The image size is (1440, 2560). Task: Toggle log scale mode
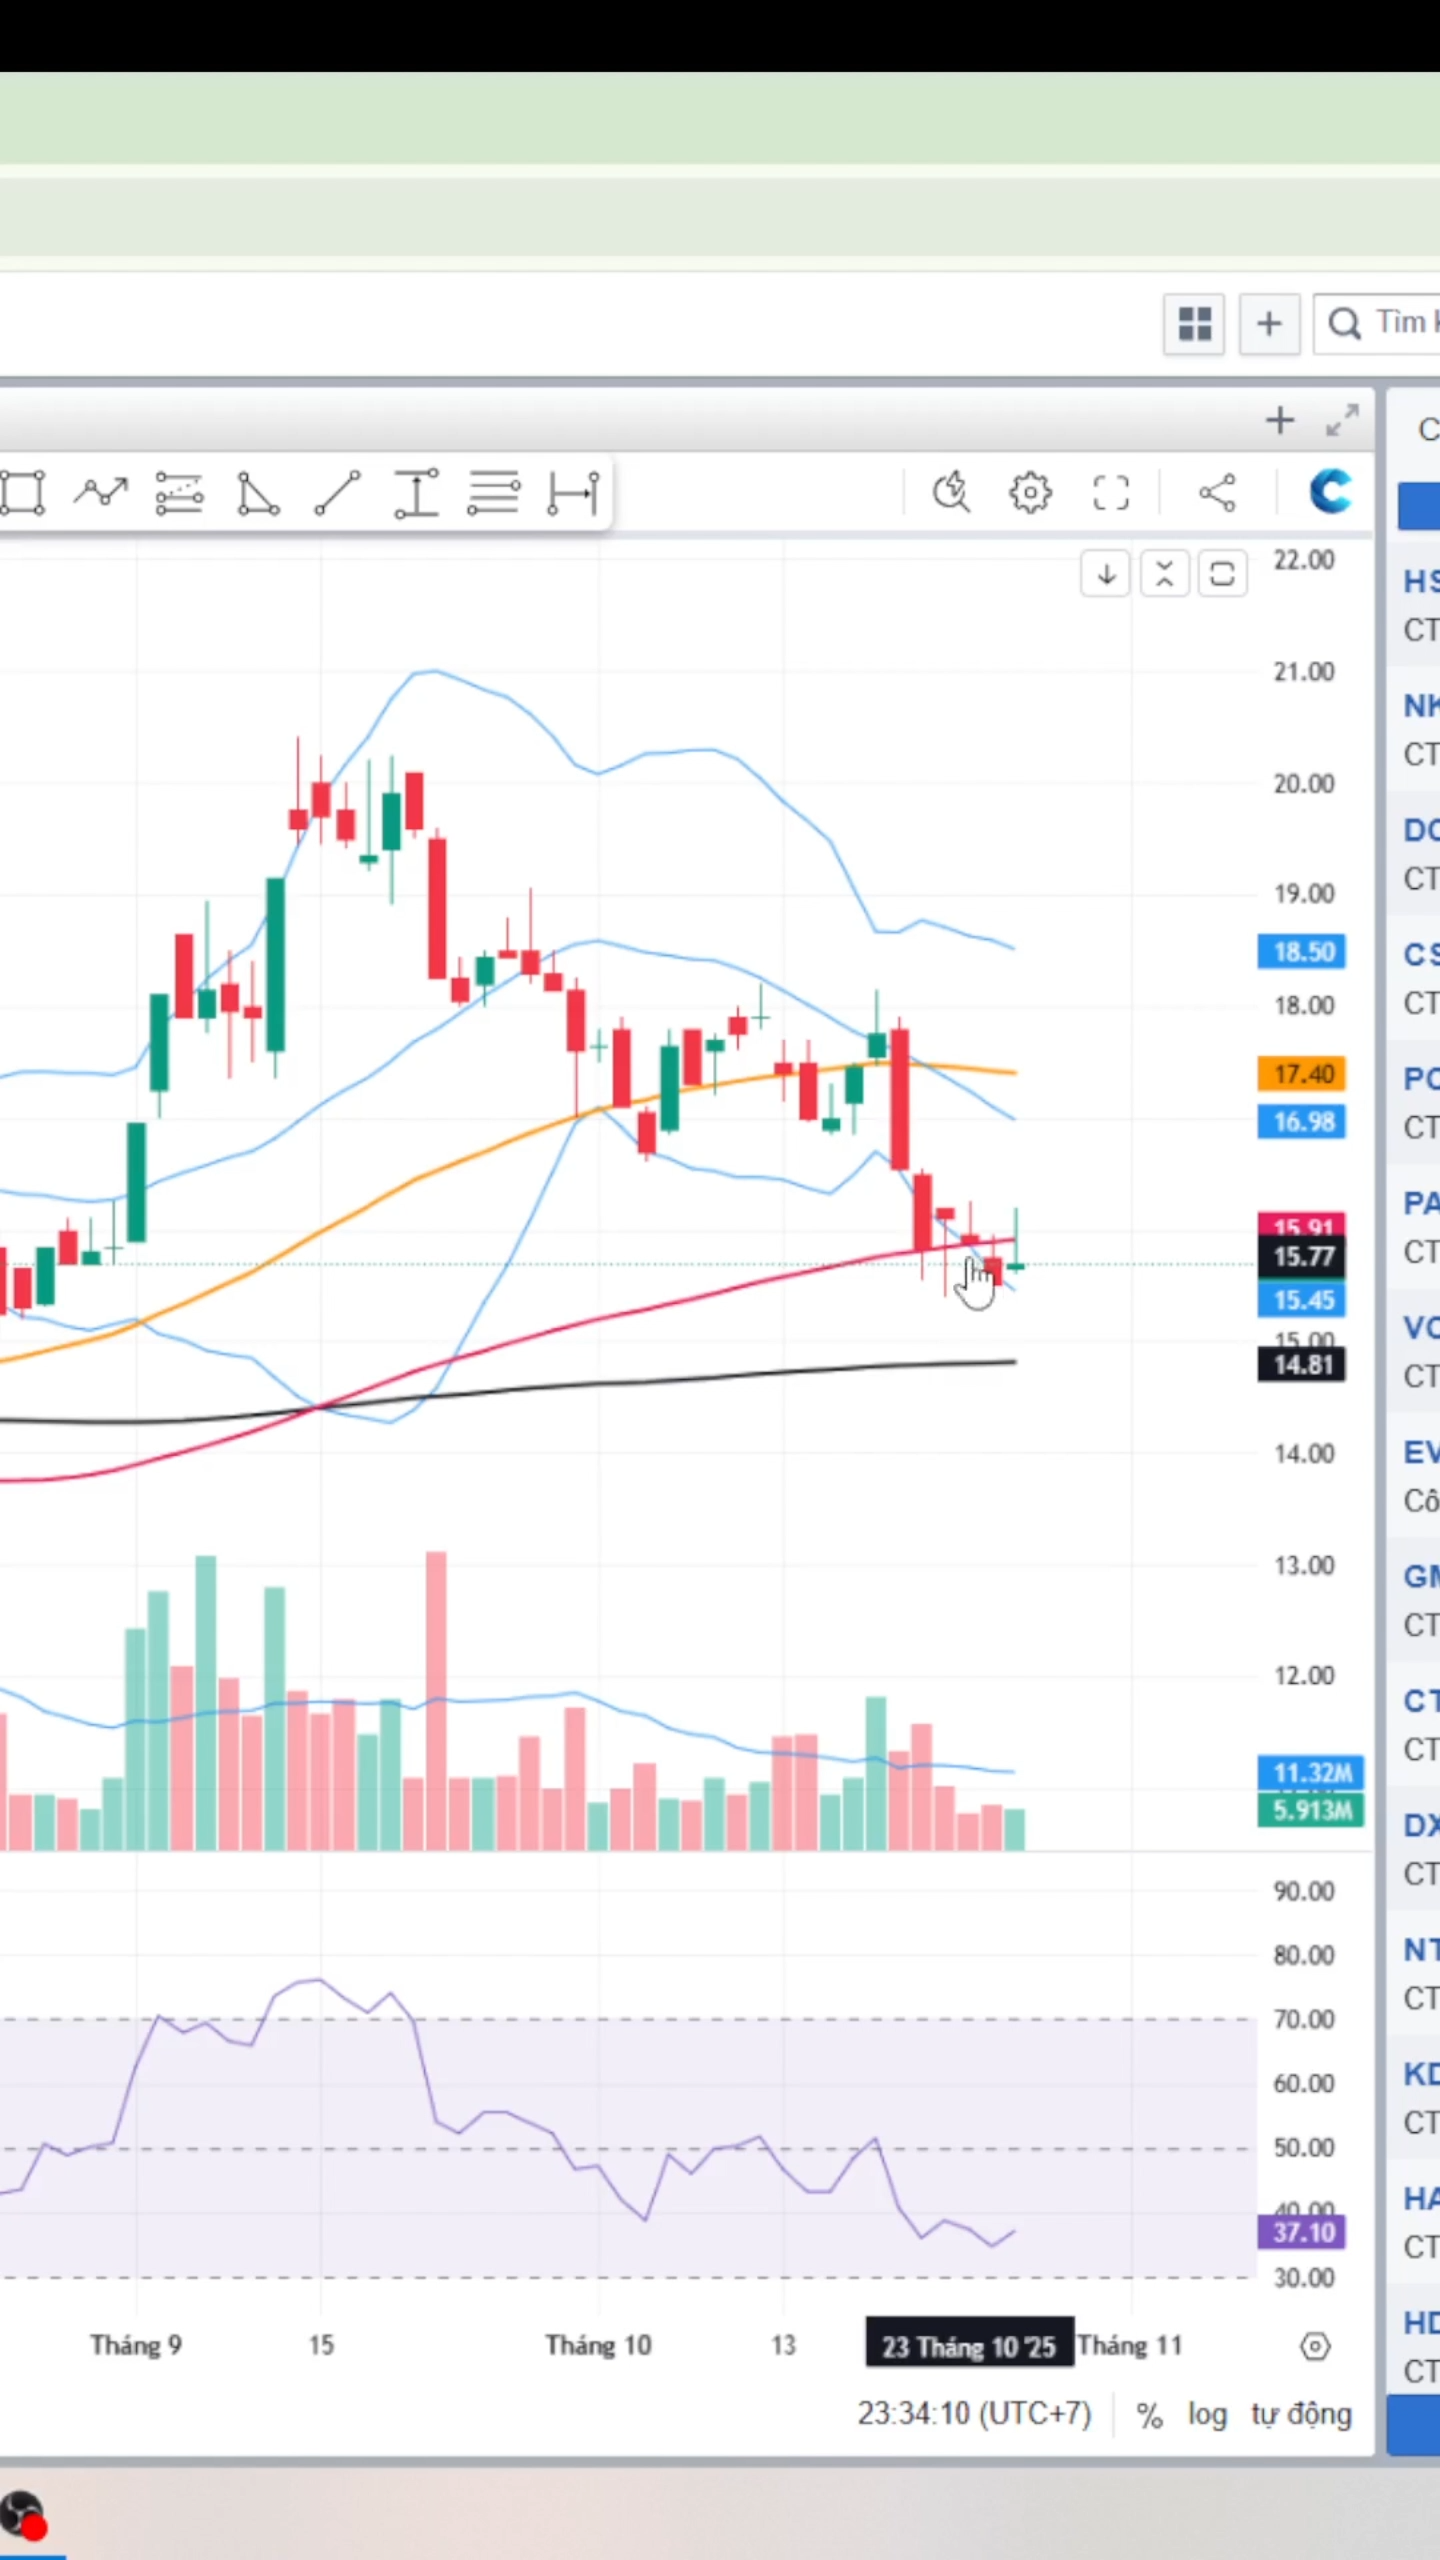[x=1207, y=2414]
